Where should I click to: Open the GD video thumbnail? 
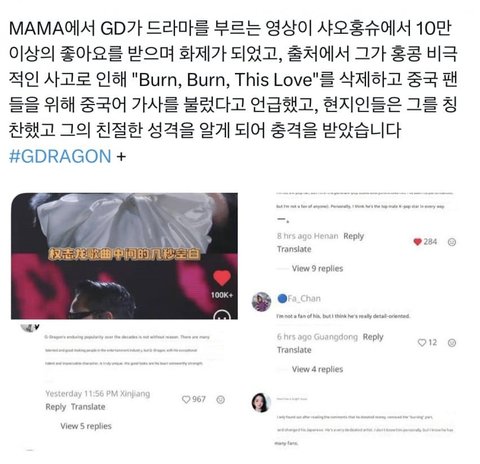coord(124,256)
